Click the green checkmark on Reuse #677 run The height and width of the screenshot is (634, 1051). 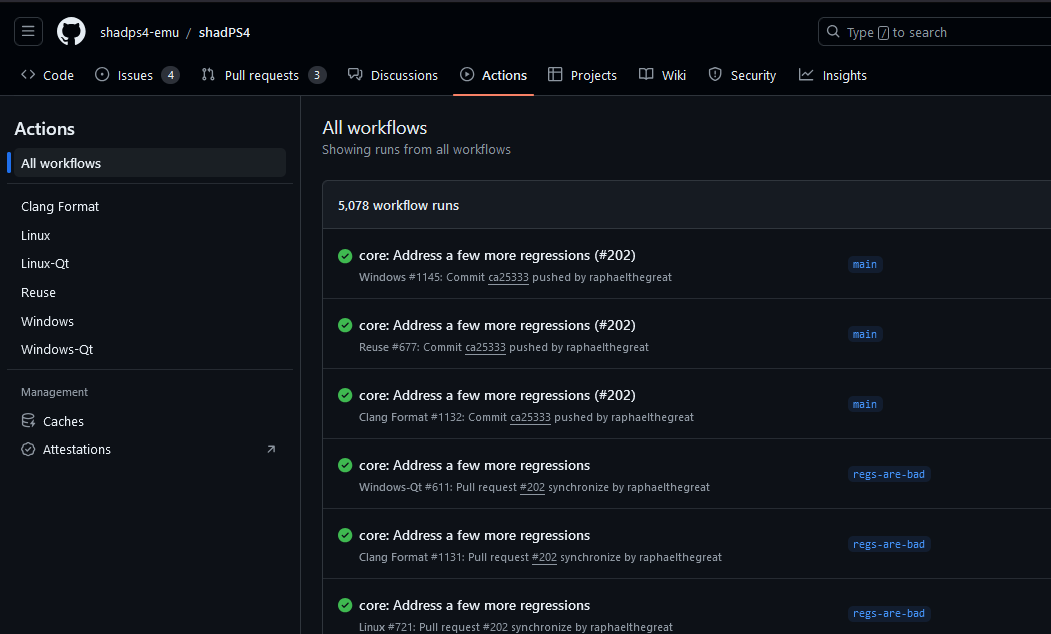coord(345,326)
